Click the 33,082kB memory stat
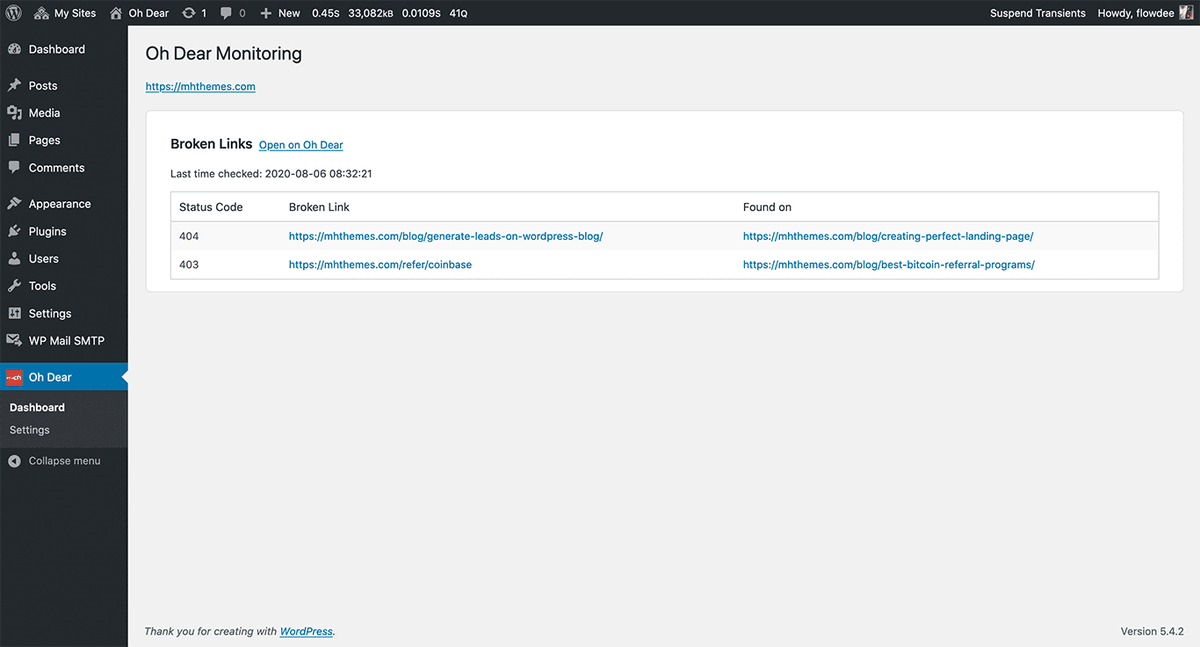Image resolution: width=1200 pixels, height=647 pixels. [x=370, y=13]
